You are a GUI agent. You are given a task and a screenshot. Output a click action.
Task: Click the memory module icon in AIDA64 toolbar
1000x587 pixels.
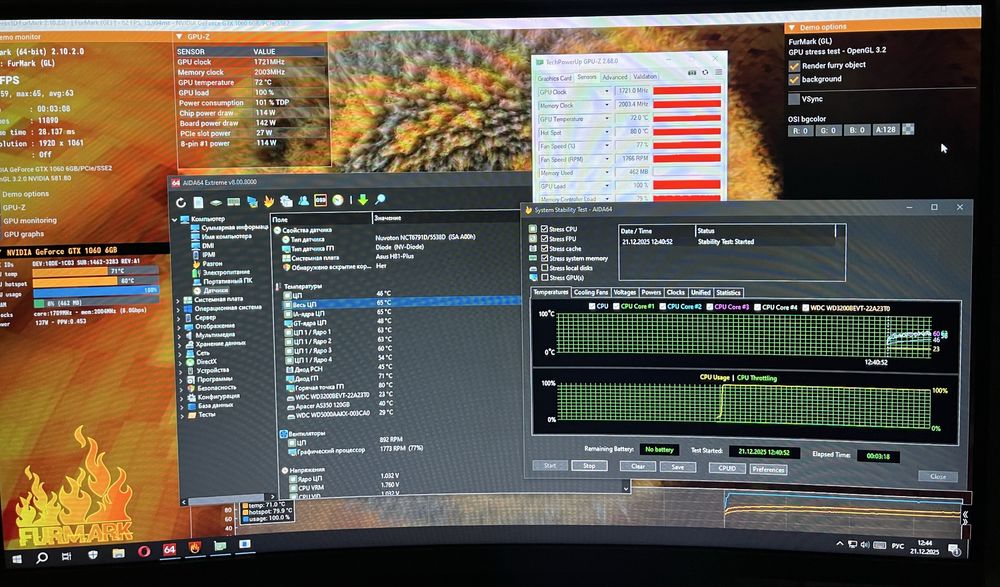pos(233,202)
